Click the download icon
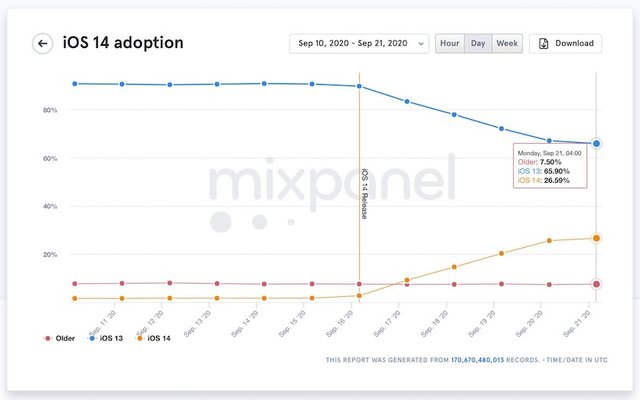The image size is (640, 400). [543, 43]
